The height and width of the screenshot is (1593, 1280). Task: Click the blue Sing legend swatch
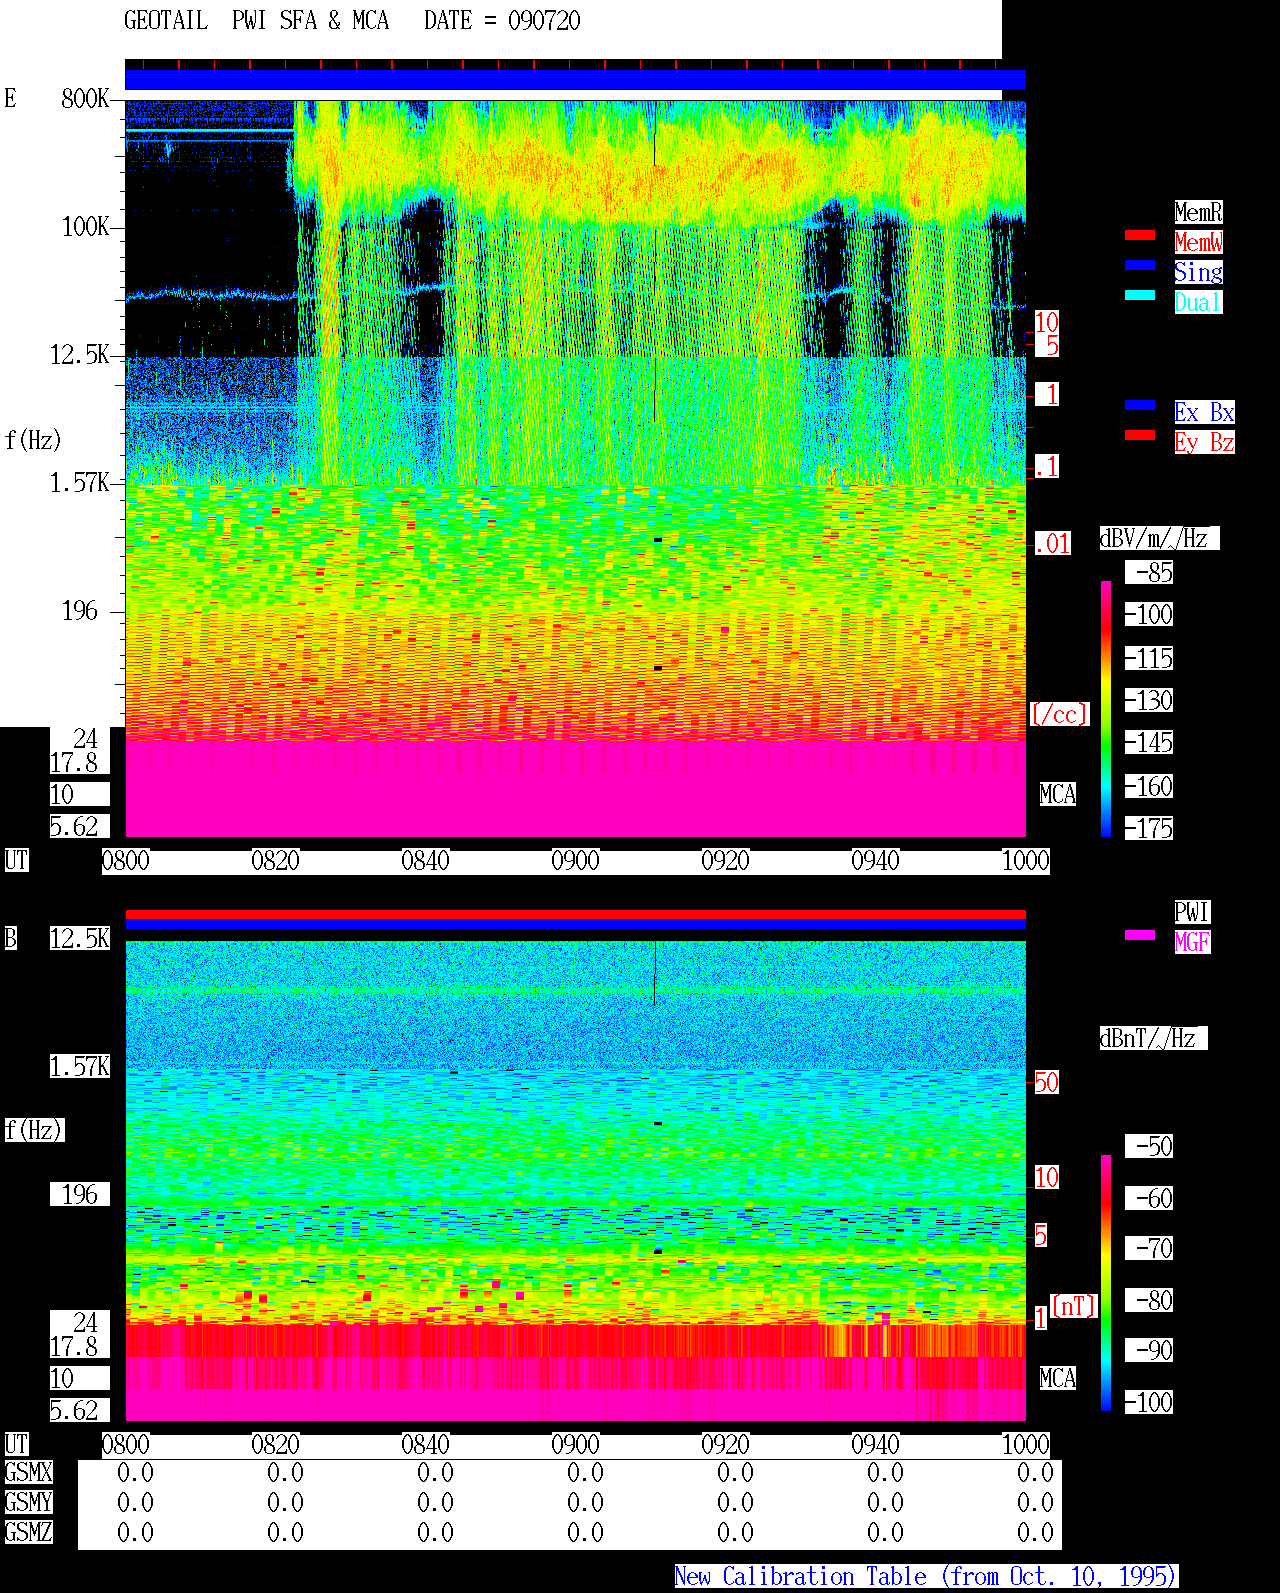[x=1140, y=265]
